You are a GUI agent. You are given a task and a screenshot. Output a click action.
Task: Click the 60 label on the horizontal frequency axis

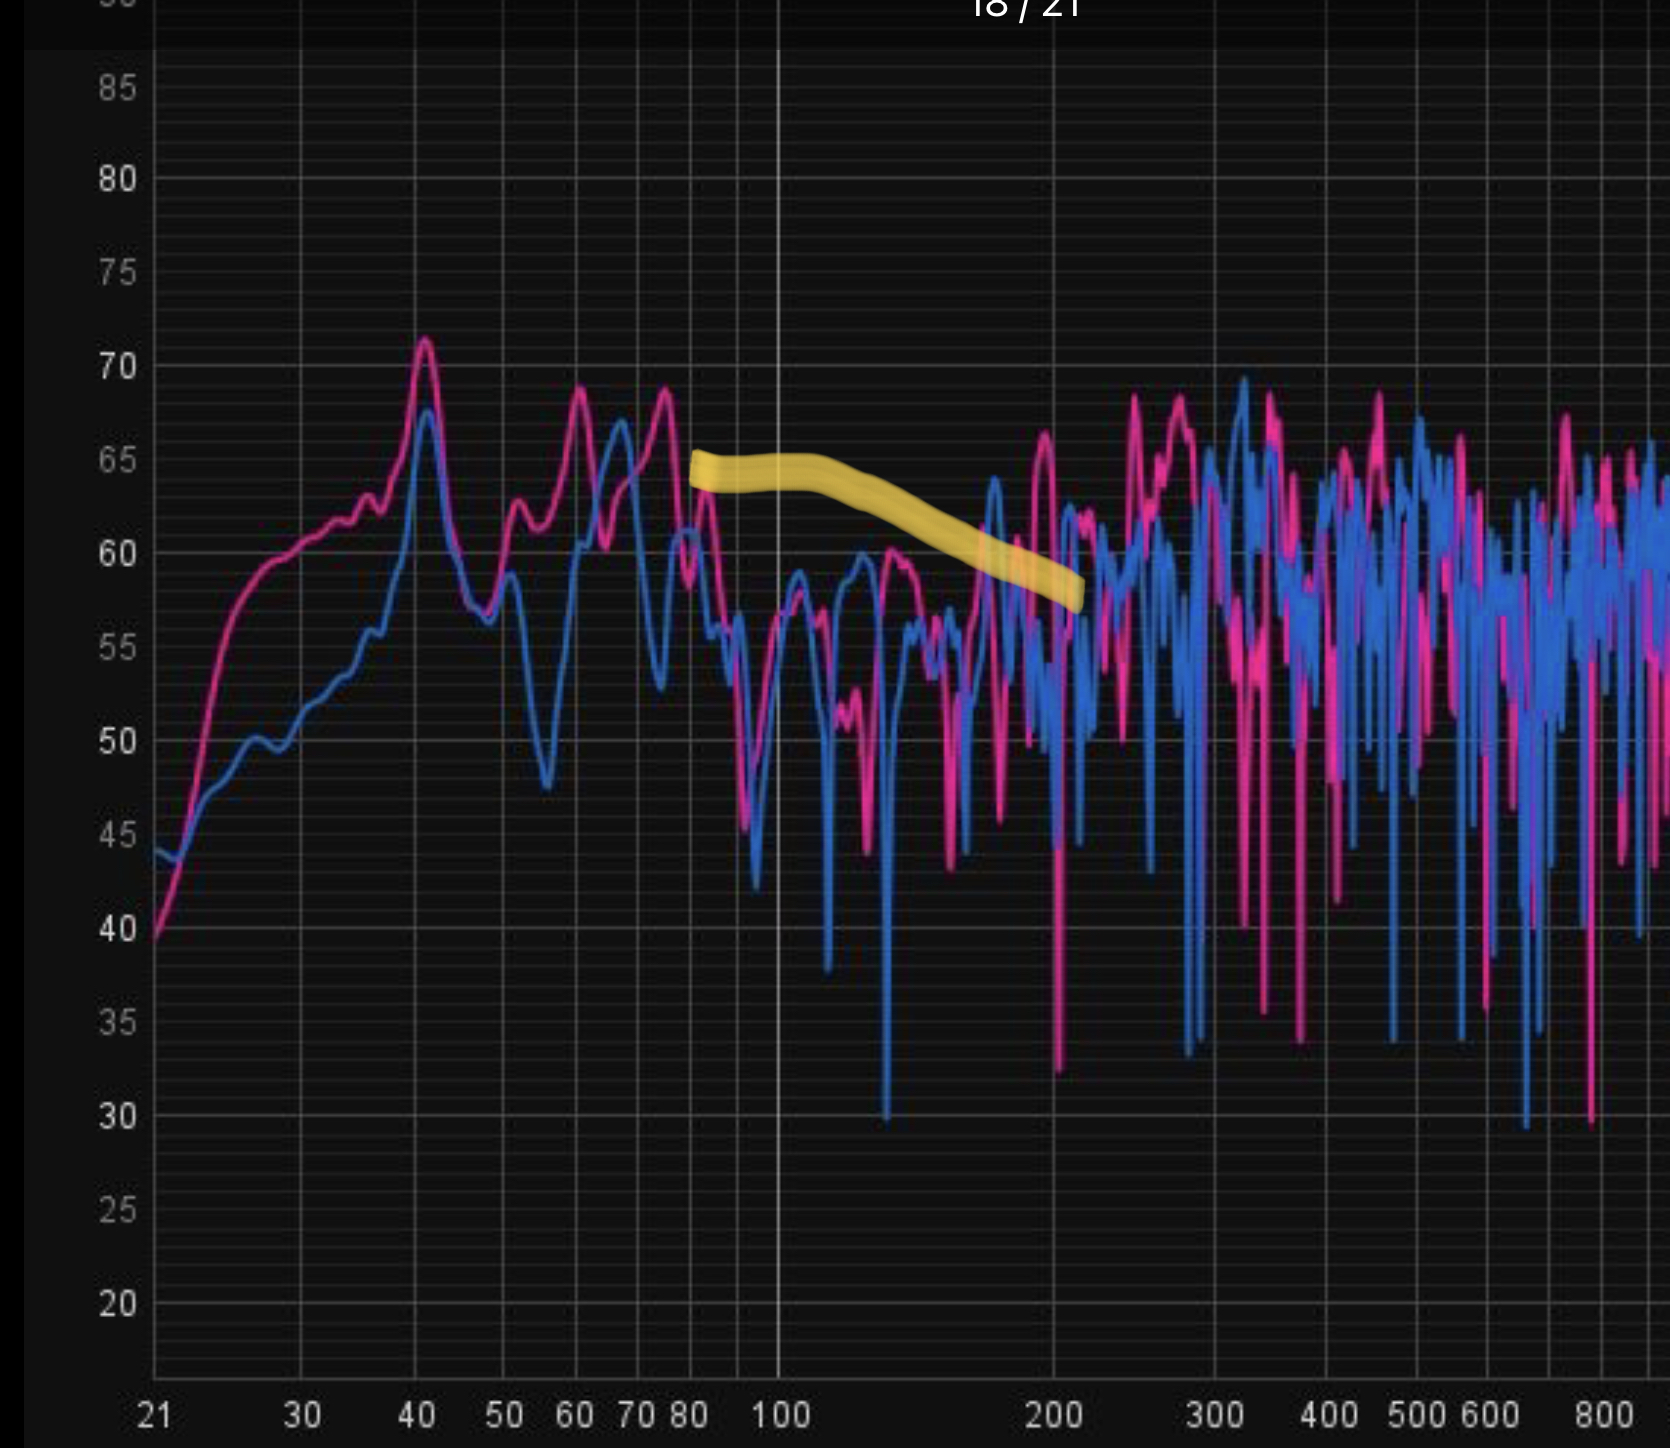coord(574,1415)
